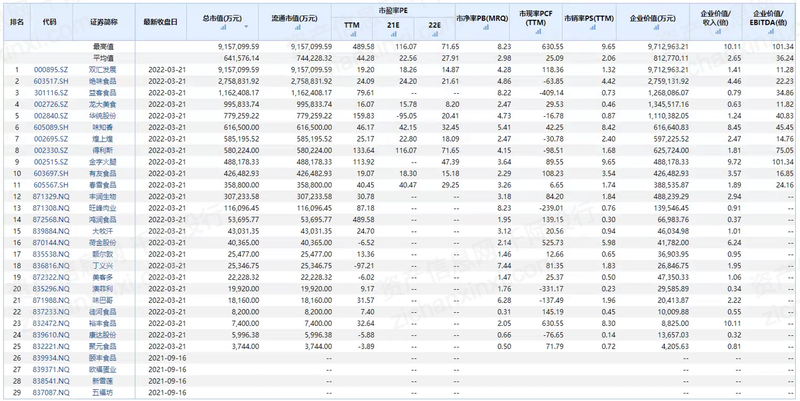Select the 最高值 summary row label
Viewport: 800px width, 401px height.
(101, 46)
